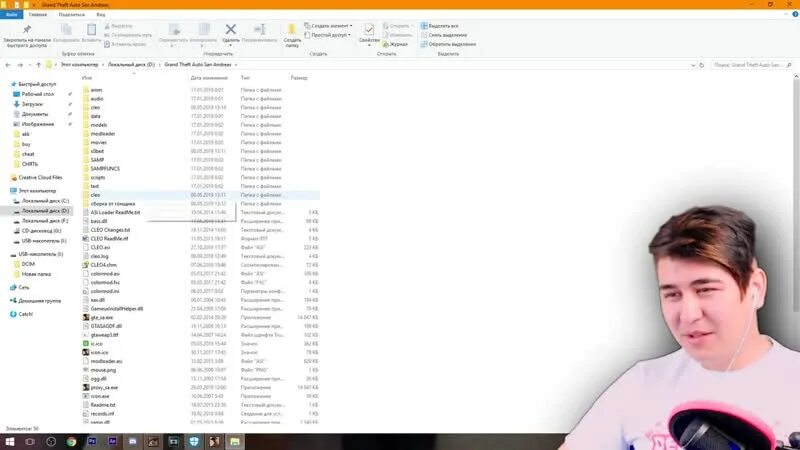Create new folder with Создать папку
The width and height of the screenshot is (800, 450).
[x=292, y=35]
